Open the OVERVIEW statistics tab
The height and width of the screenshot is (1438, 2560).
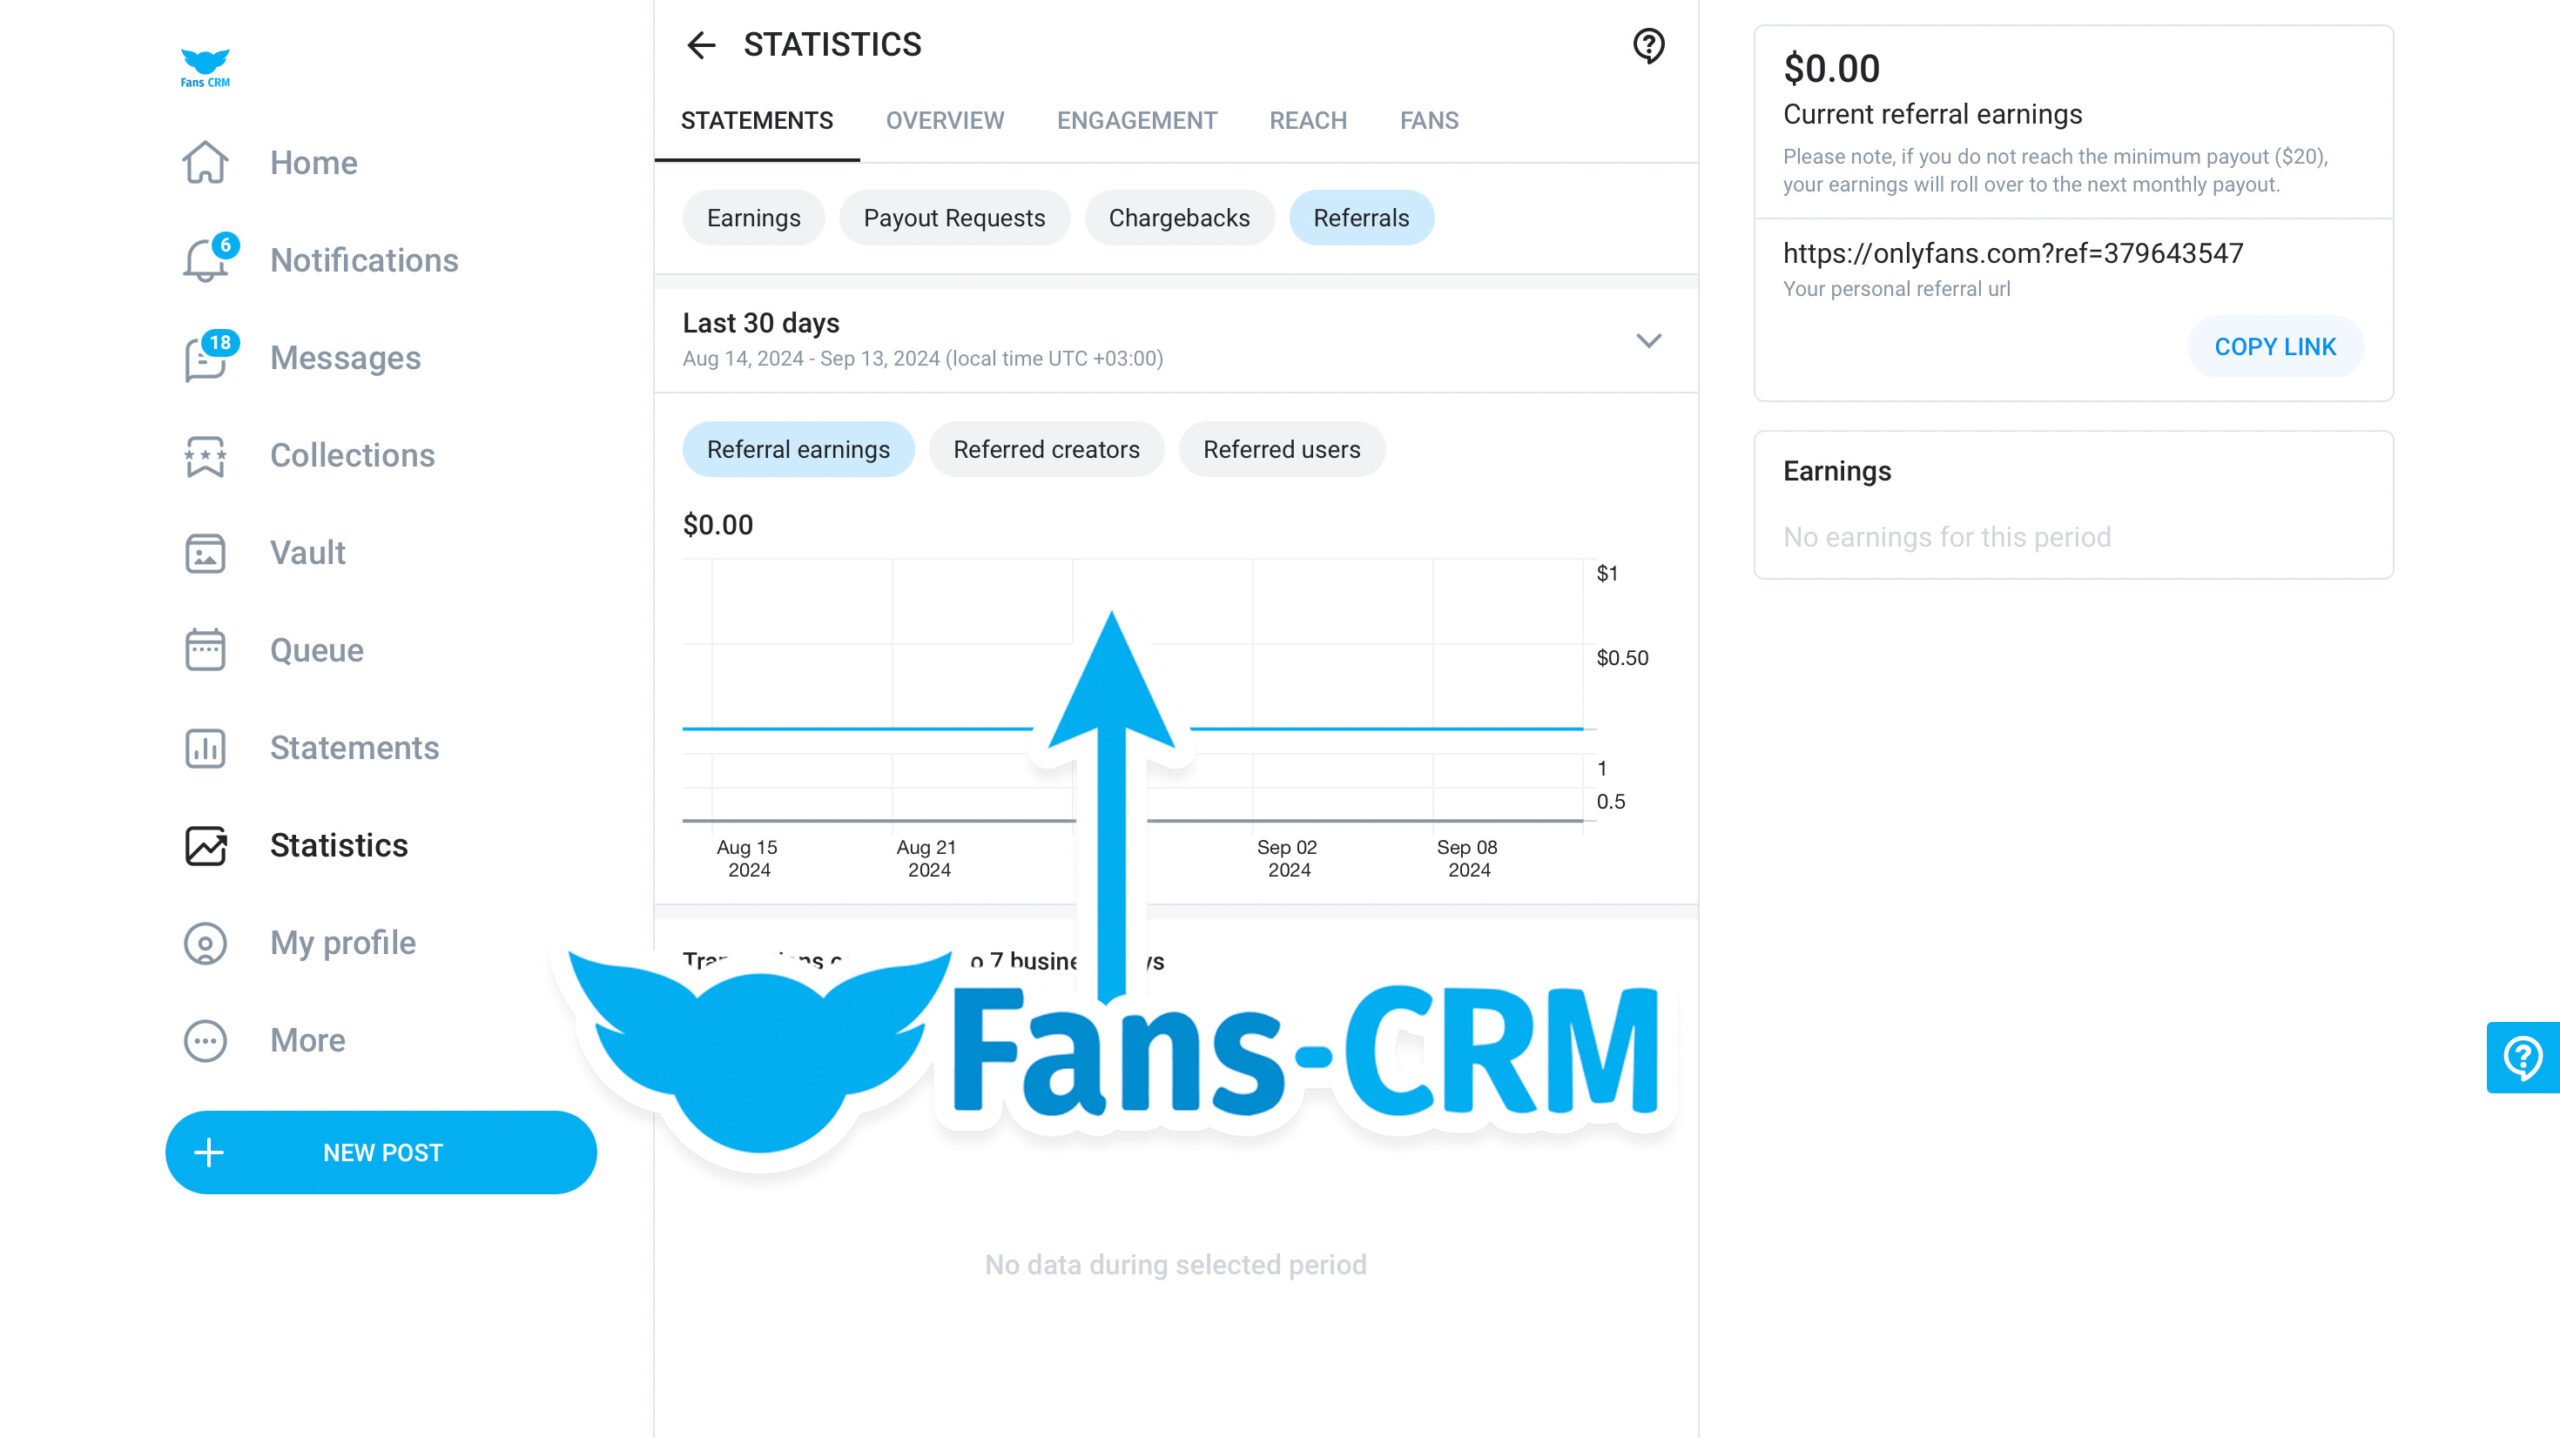[944, 120]
